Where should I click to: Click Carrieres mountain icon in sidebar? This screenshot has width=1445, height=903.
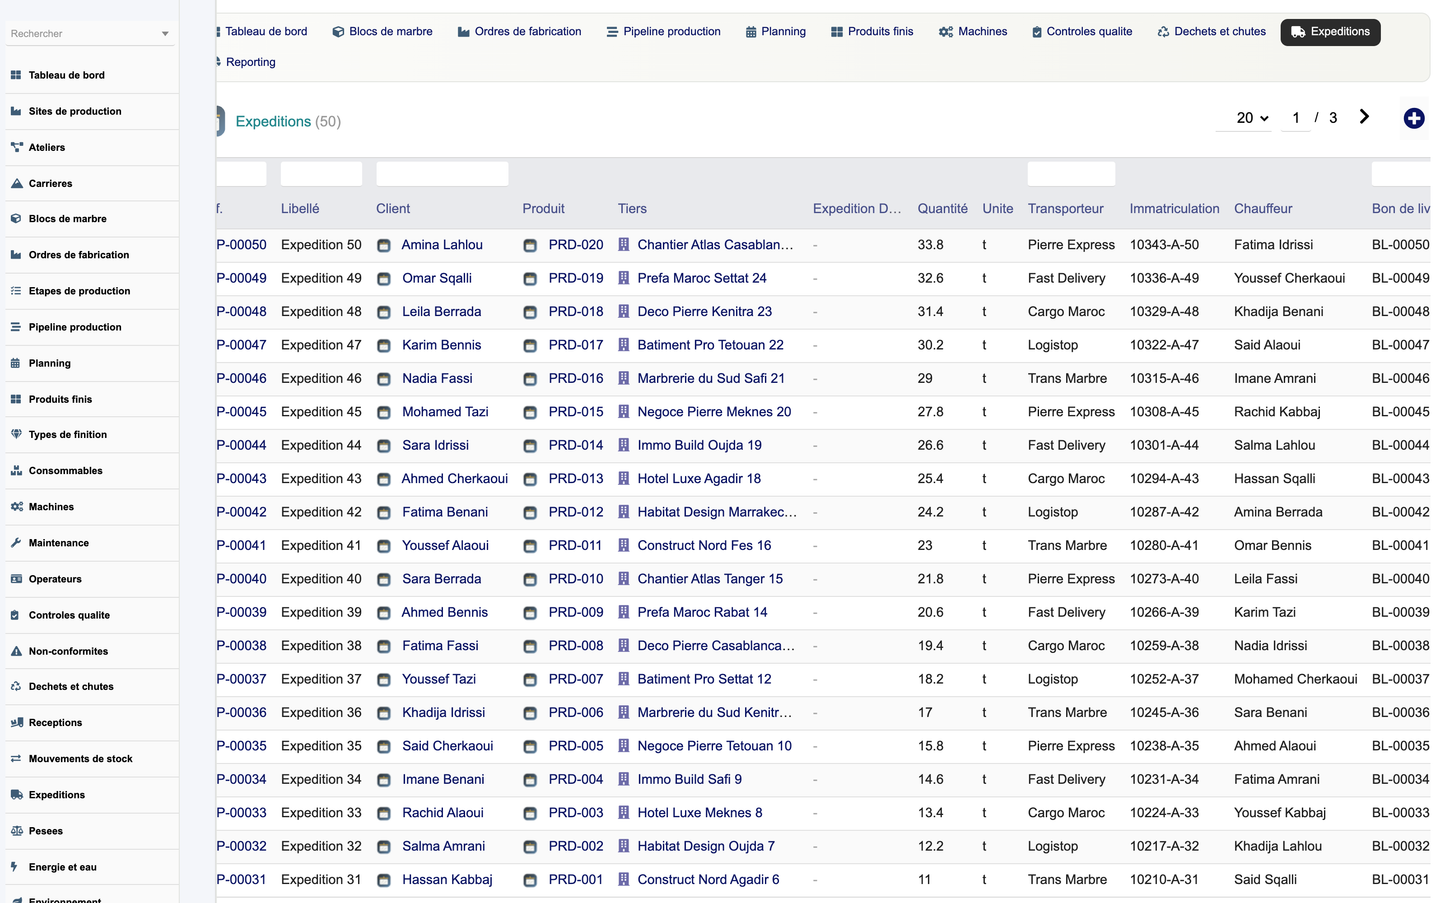click(x=16, y=183)
